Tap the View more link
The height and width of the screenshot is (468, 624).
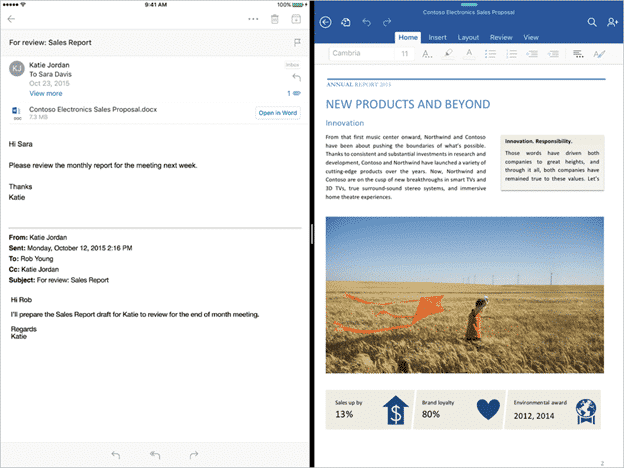point(48,93)
